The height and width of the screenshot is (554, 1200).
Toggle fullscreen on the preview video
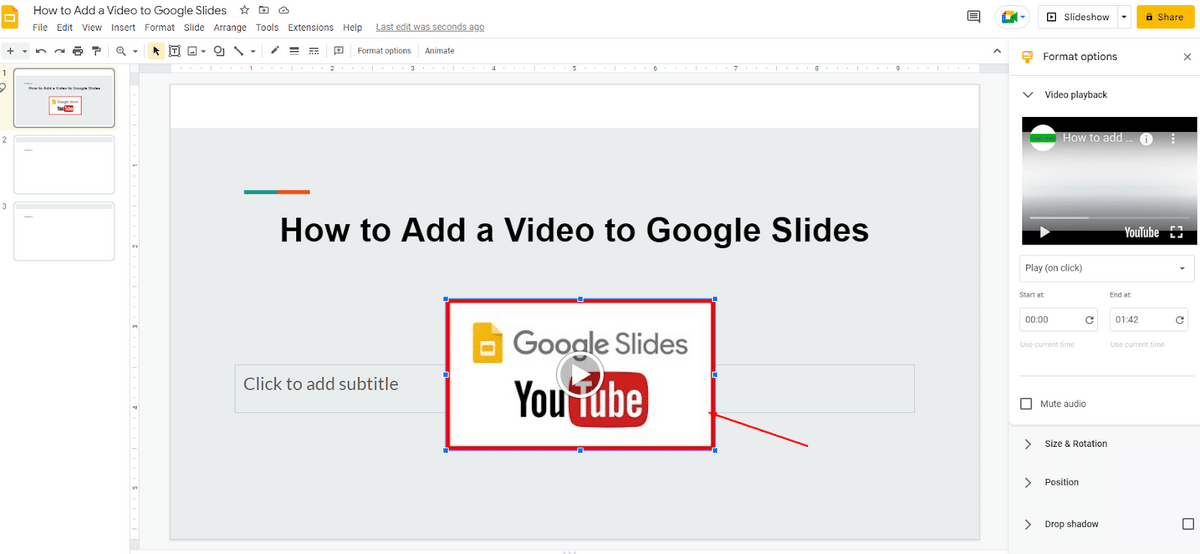pyautogui.click(x=1176, y=232)
